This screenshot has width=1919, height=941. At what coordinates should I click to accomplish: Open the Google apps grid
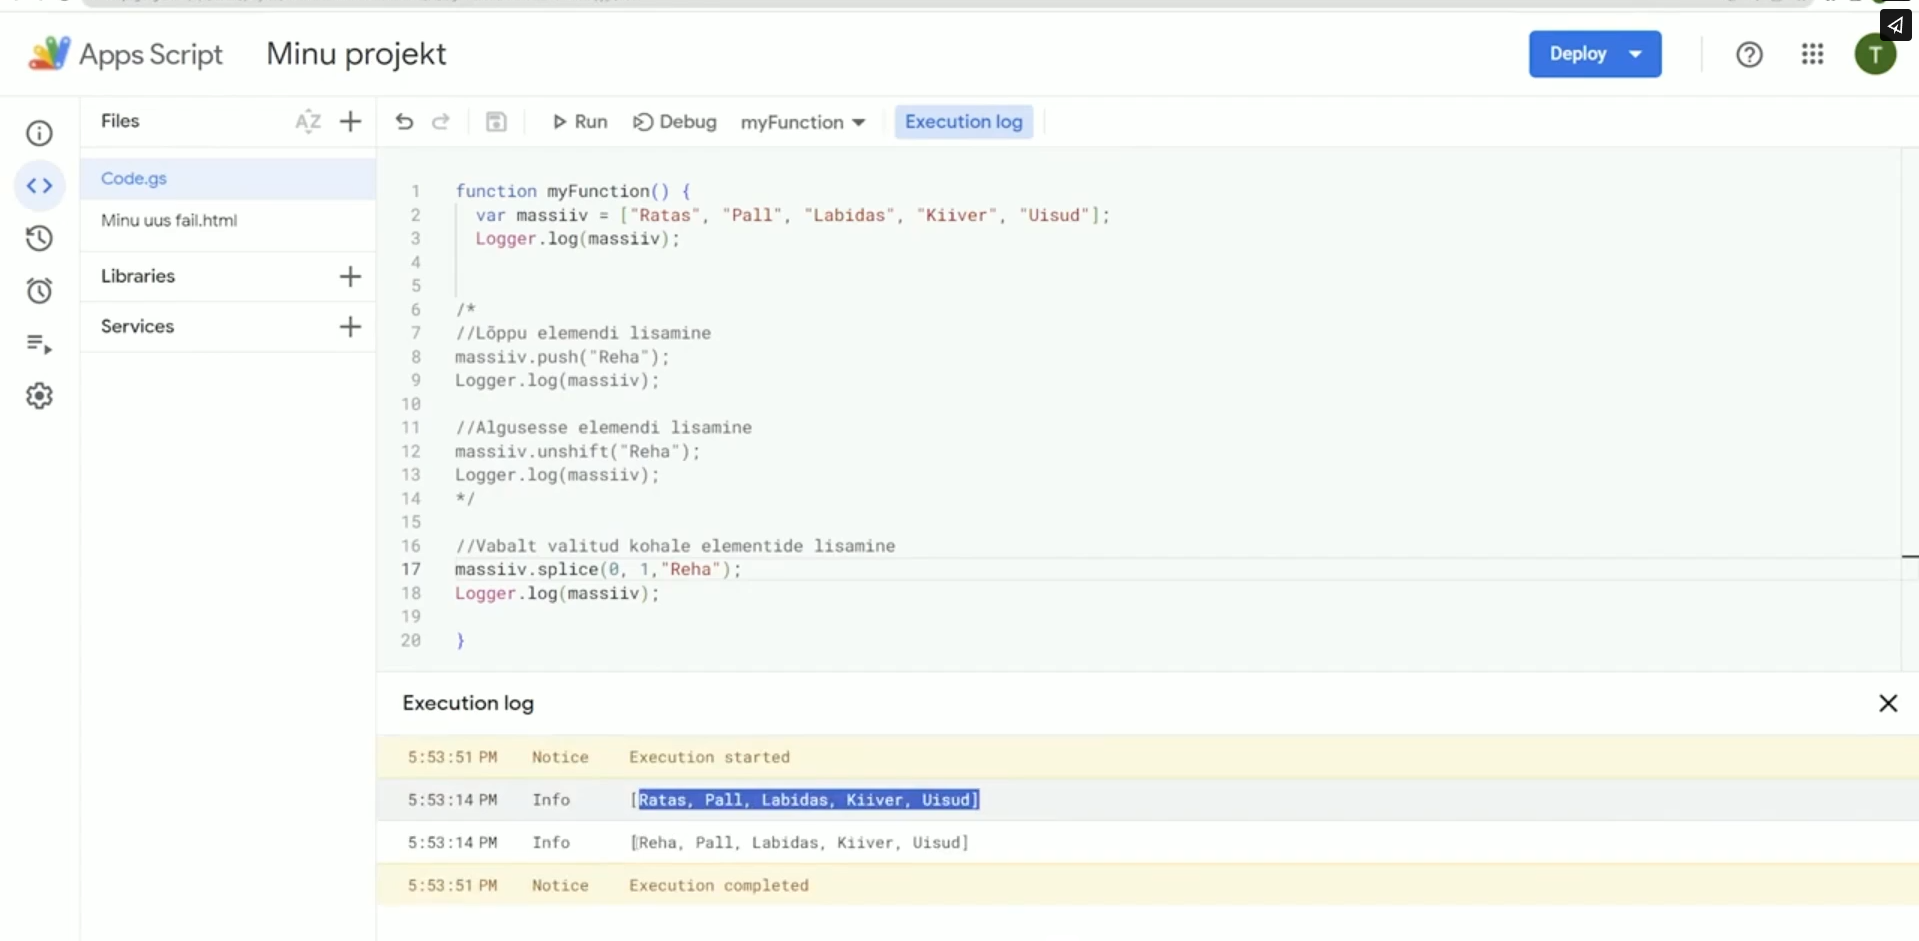(1812, 54)
